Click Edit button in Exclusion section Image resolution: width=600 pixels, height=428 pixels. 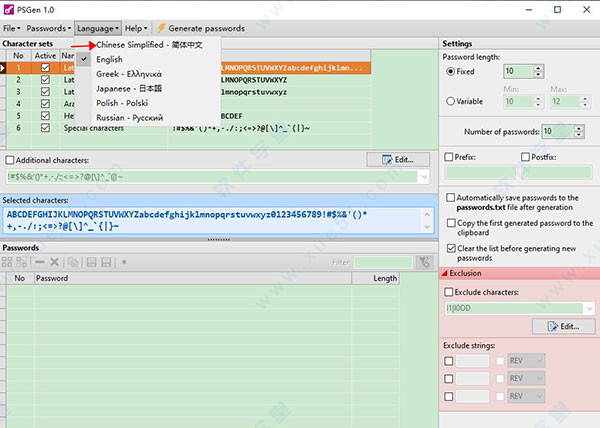563,327
